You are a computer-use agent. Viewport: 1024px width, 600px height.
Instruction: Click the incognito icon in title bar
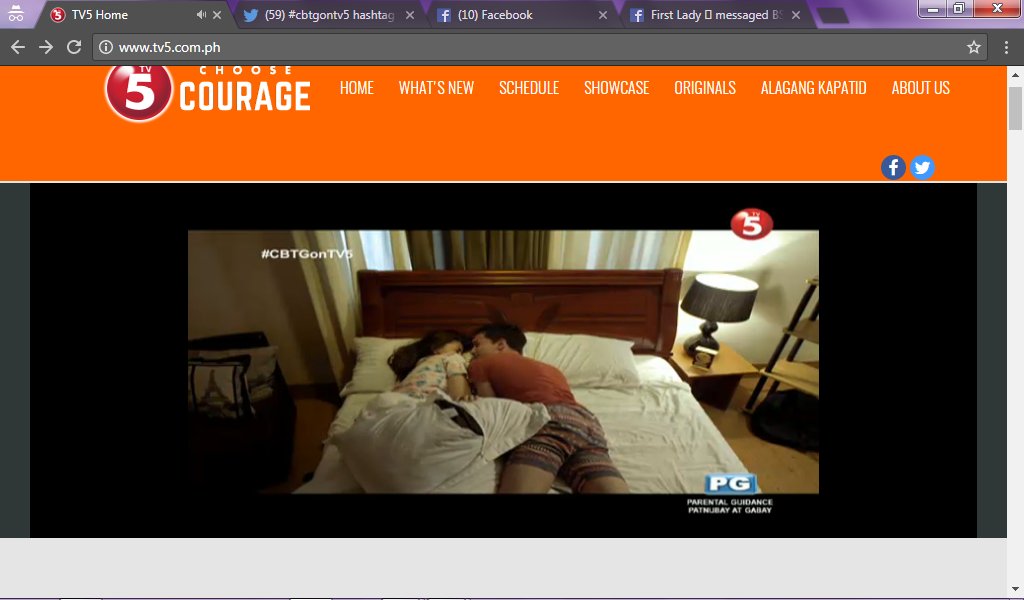16,13
